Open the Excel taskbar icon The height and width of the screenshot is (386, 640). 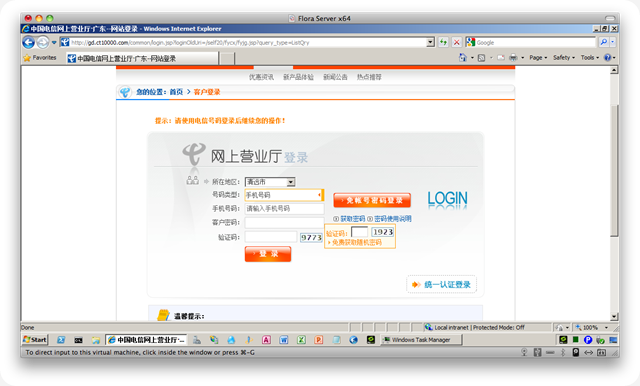301,339
